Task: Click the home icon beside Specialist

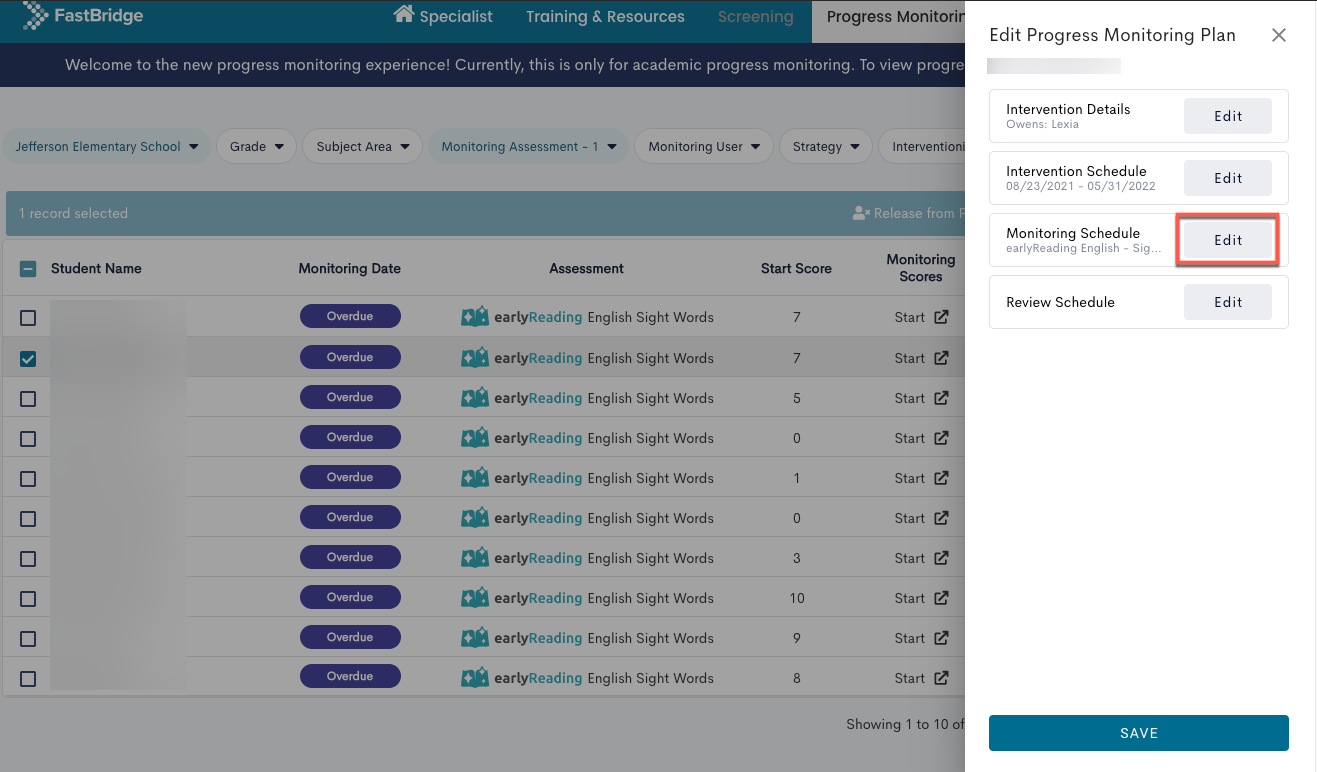Action: coord(404,15)
